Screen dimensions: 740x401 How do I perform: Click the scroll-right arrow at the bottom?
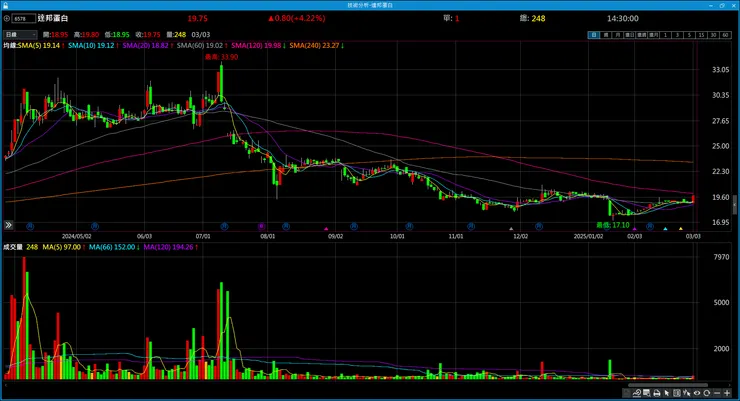(x=730, y=385)
